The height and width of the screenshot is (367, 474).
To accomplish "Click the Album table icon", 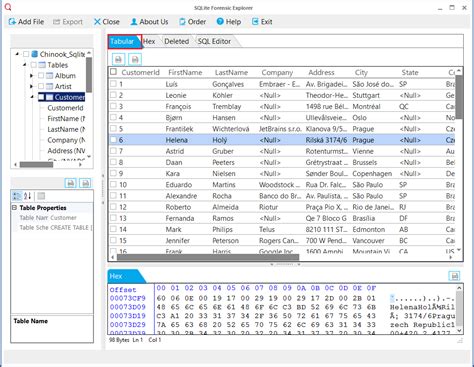I will [49, 76].
